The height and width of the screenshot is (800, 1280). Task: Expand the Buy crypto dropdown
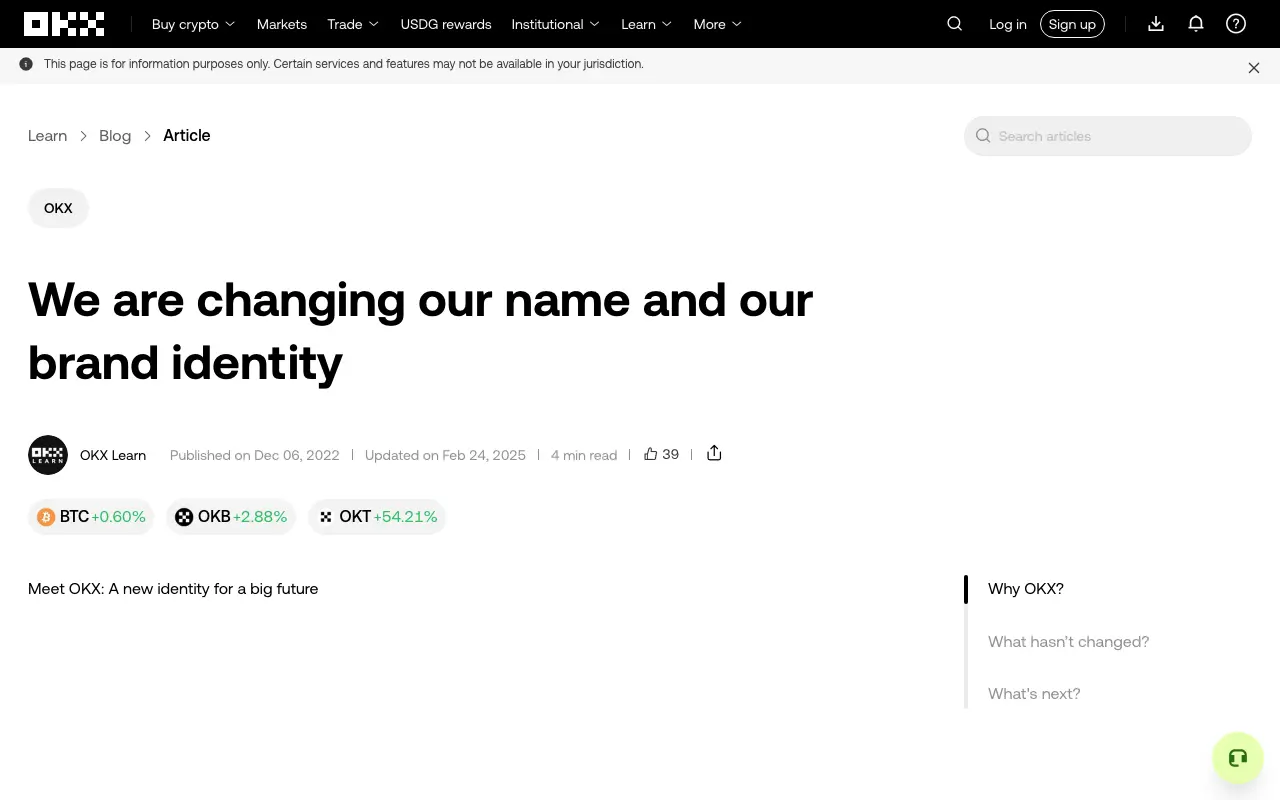[x=193, y=24]
